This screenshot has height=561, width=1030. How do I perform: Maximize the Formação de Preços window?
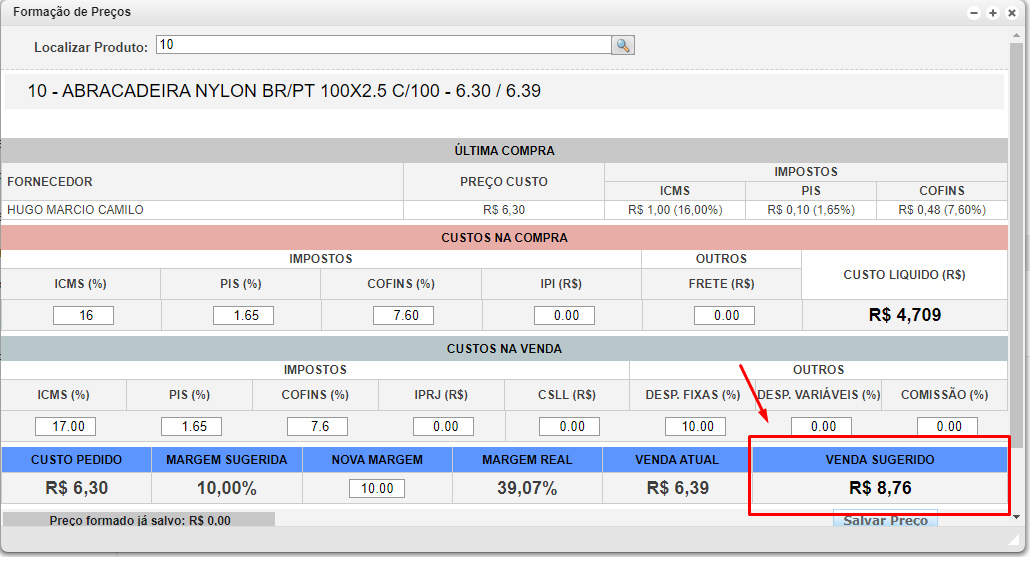993,13
